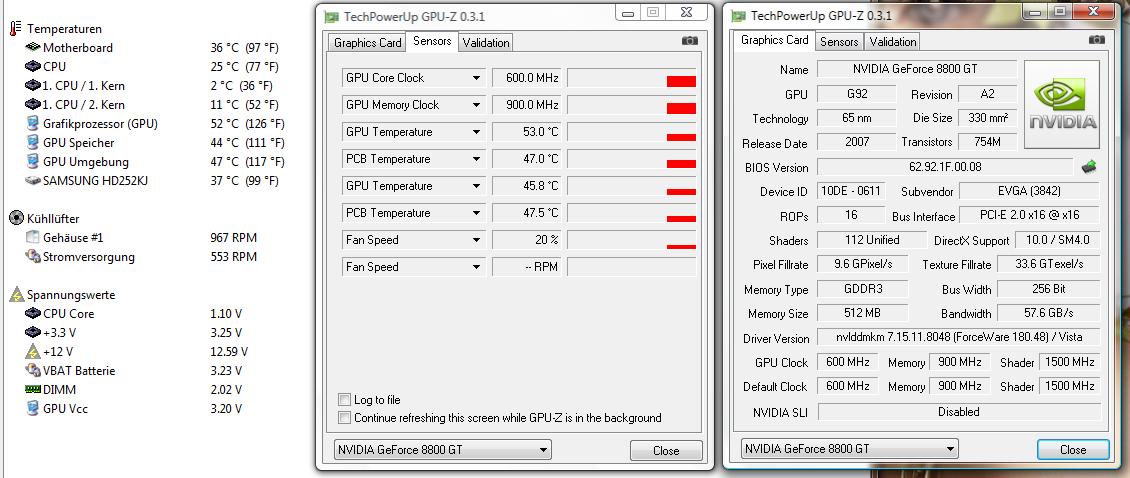Select Graphics Card tab in right GPU-Z window
This screenshot has width=1130, height=478.
(775, 40)
